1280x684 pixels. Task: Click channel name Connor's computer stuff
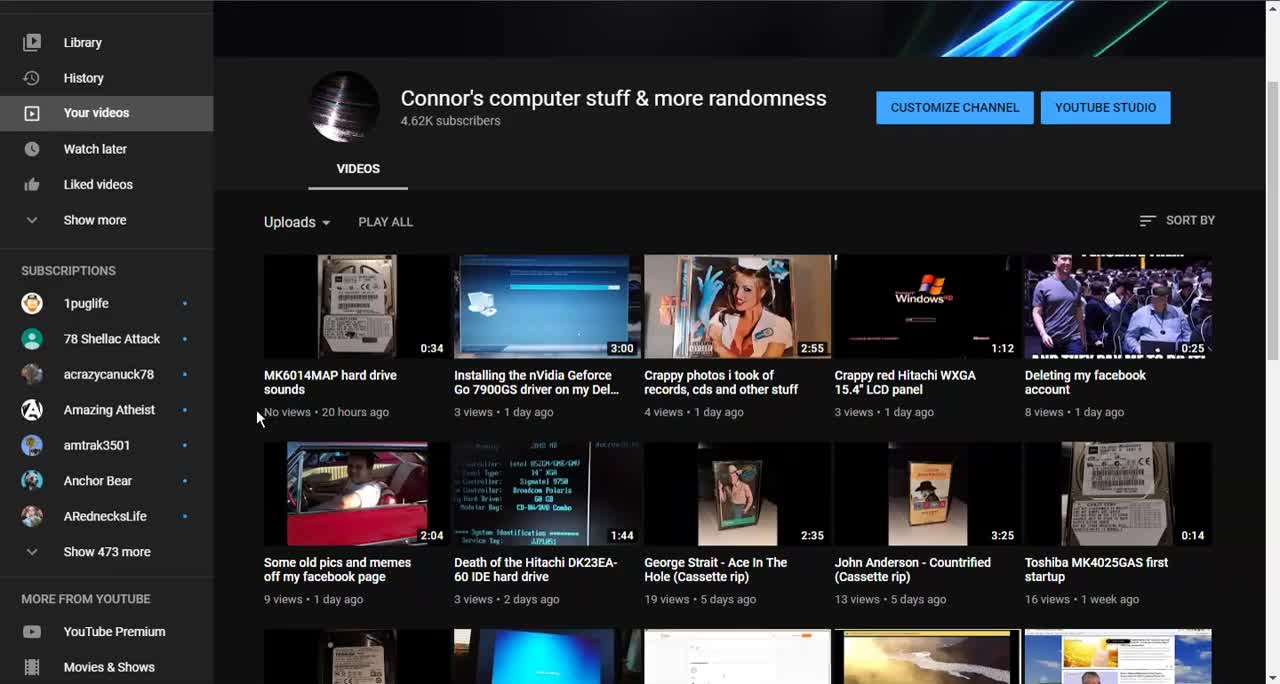pos(613,98)
